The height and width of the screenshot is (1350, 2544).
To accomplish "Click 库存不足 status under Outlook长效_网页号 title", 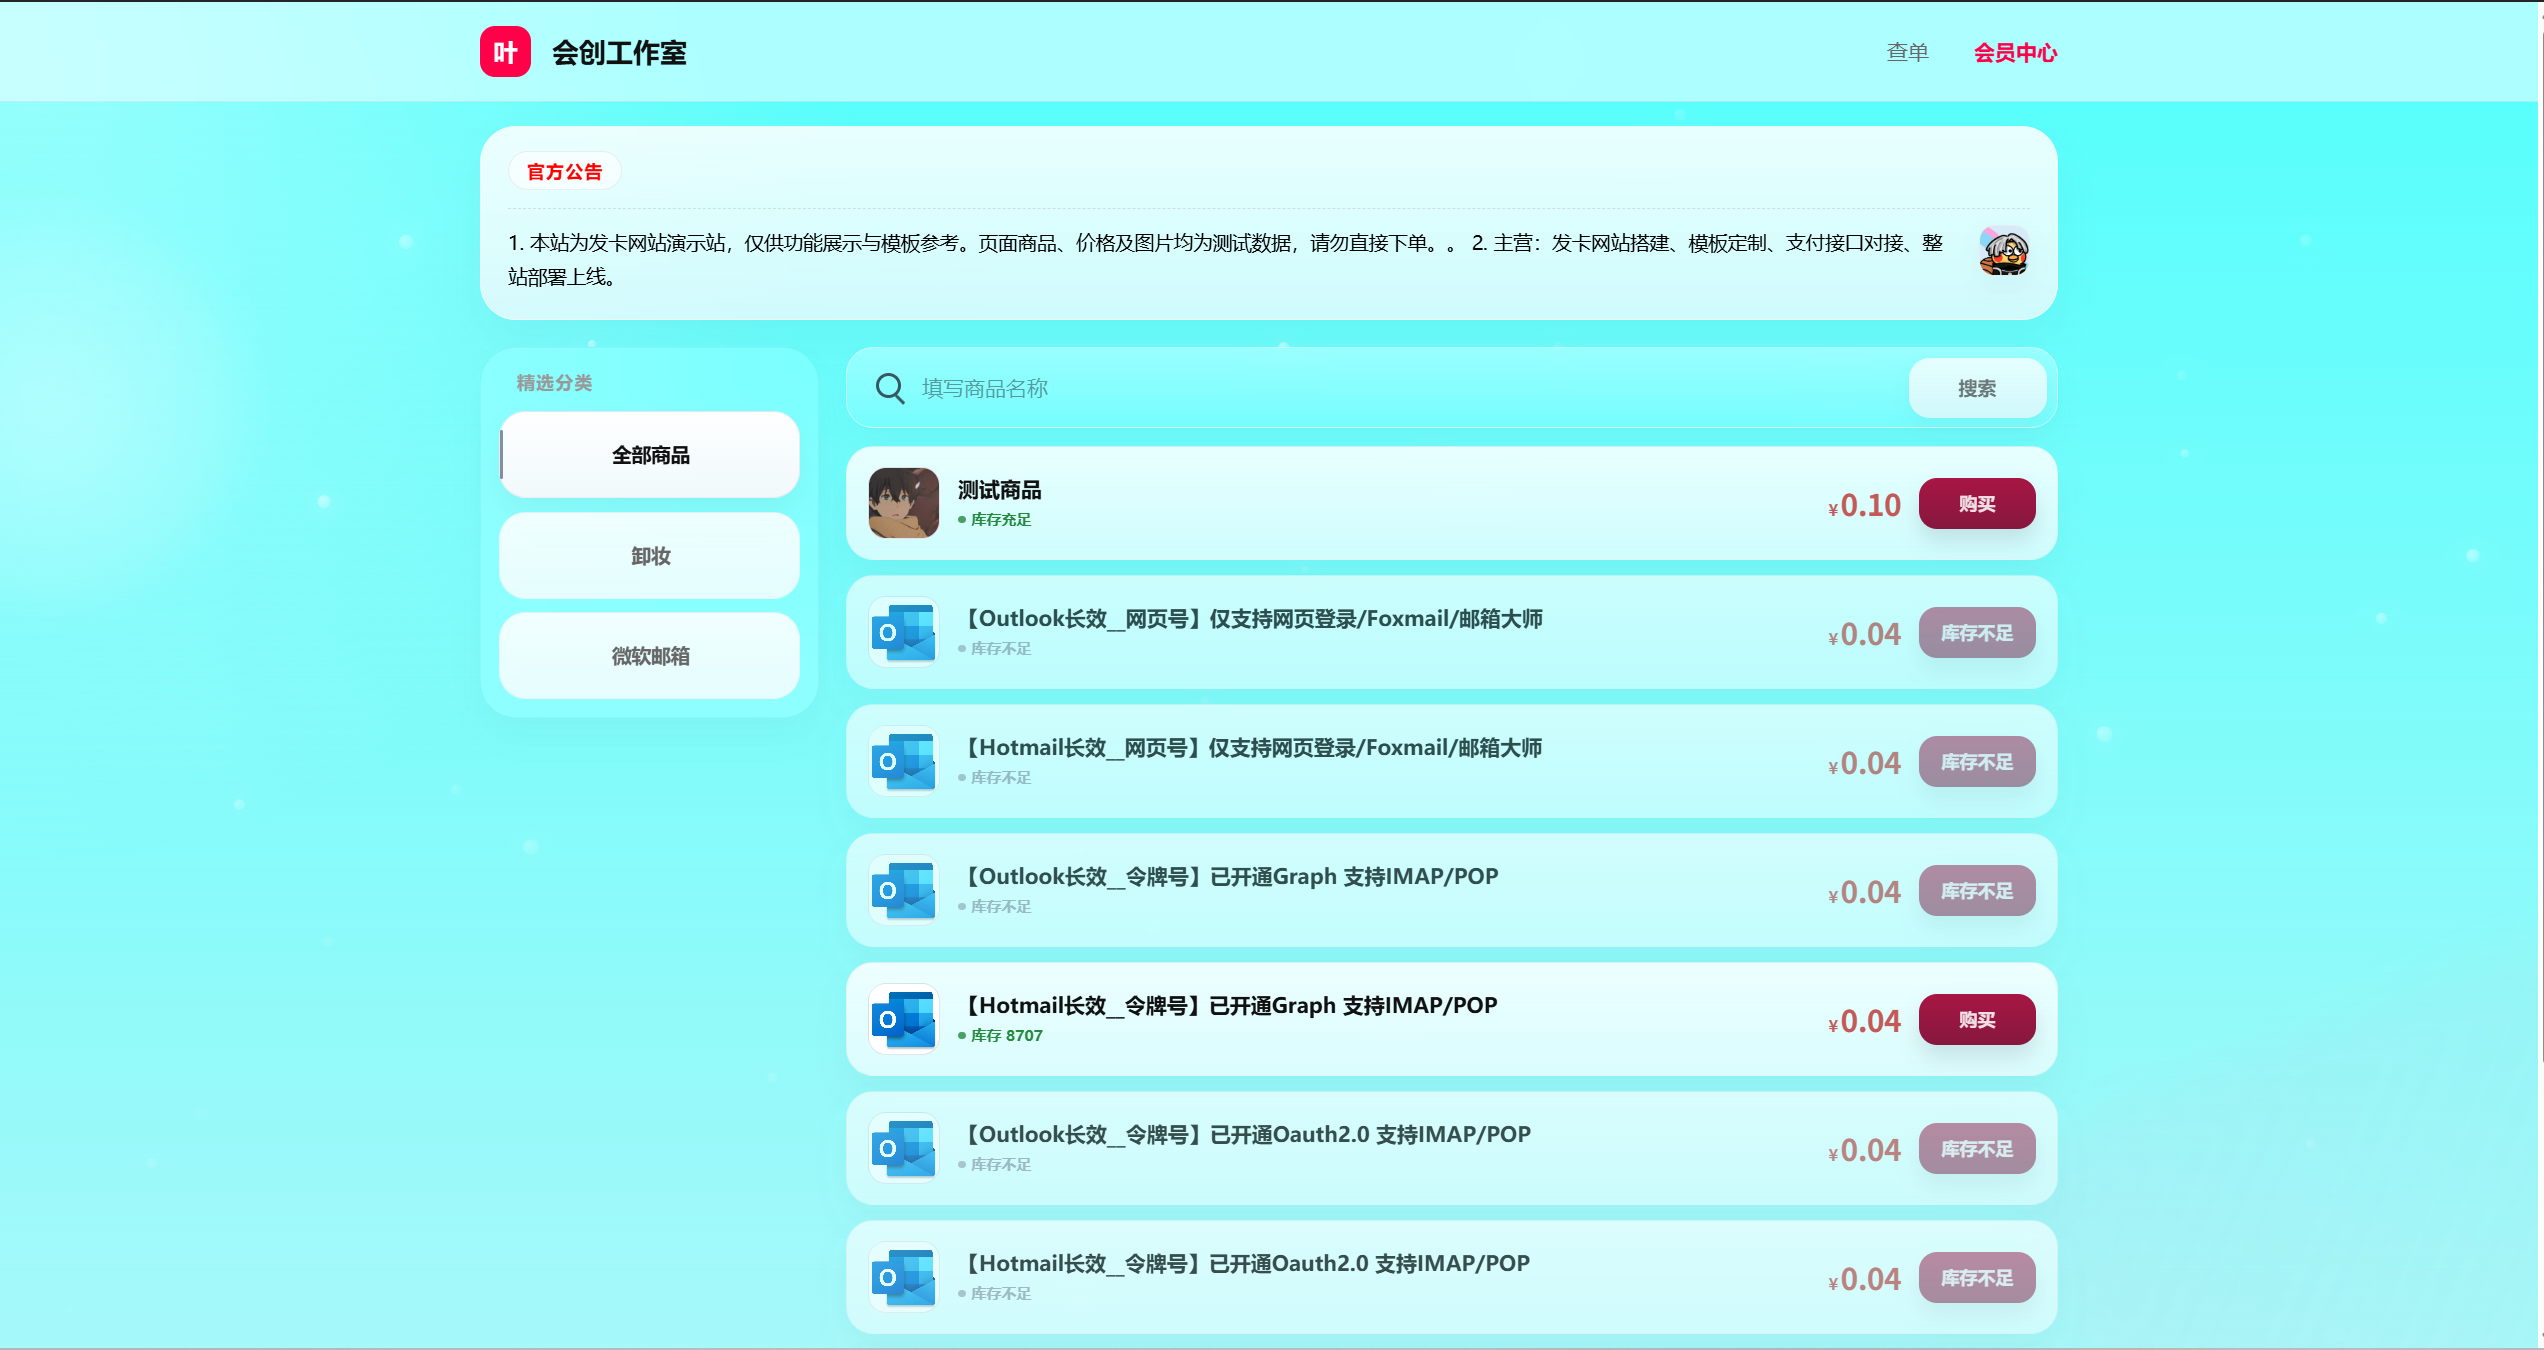I will coord(1000,649).
